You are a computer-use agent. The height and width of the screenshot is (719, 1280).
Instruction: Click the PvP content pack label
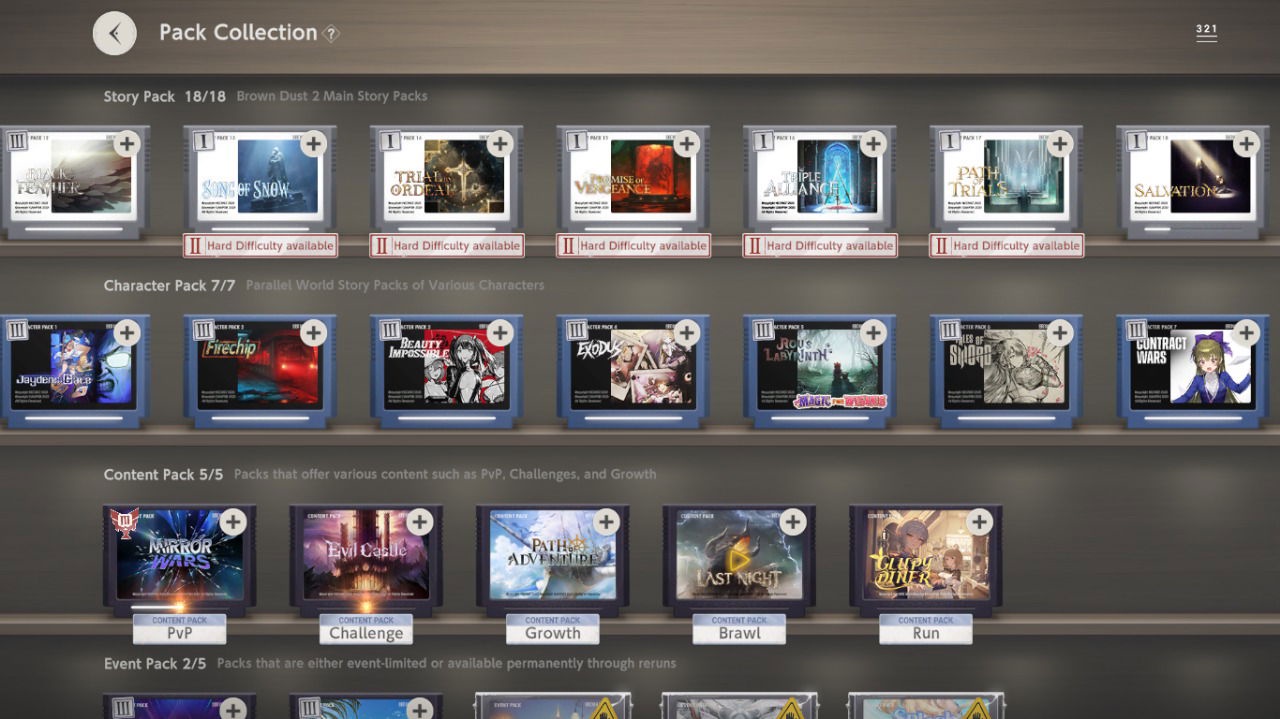pos(180,629)
